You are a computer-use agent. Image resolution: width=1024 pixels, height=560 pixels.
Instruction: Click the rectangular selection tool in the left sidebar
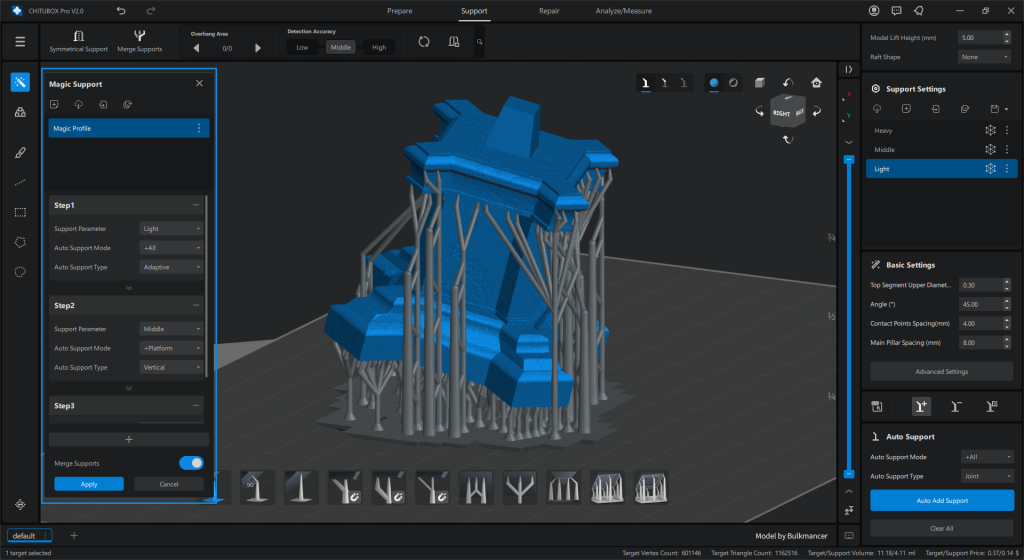20,212
